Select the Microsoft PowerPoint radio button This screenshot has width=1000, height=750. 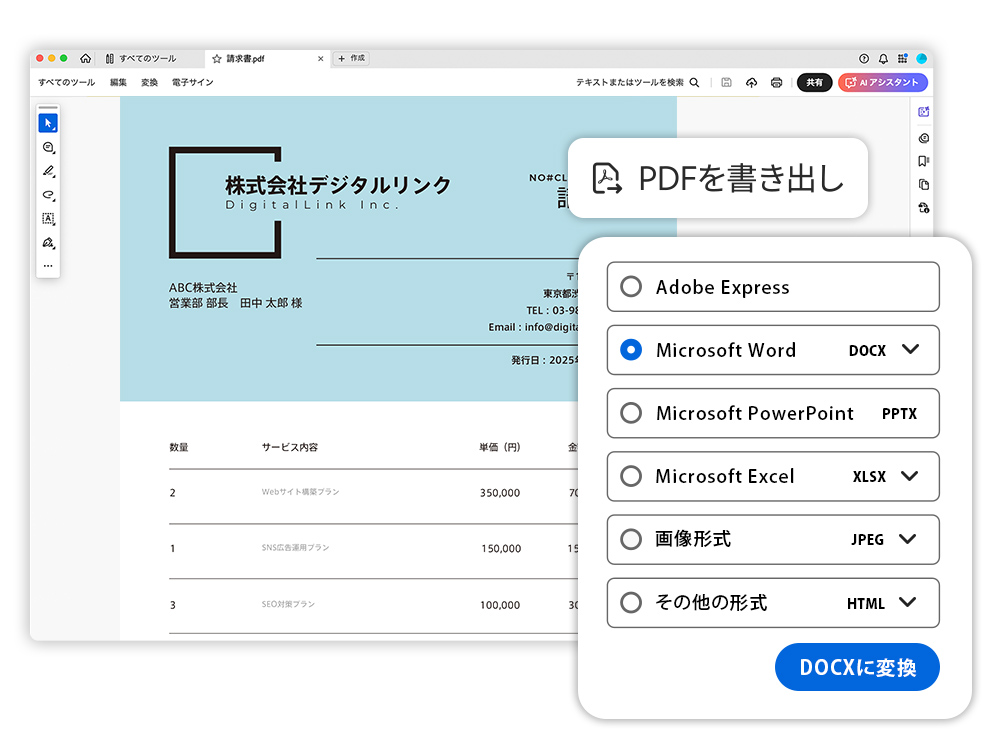[x=631, y=413]
